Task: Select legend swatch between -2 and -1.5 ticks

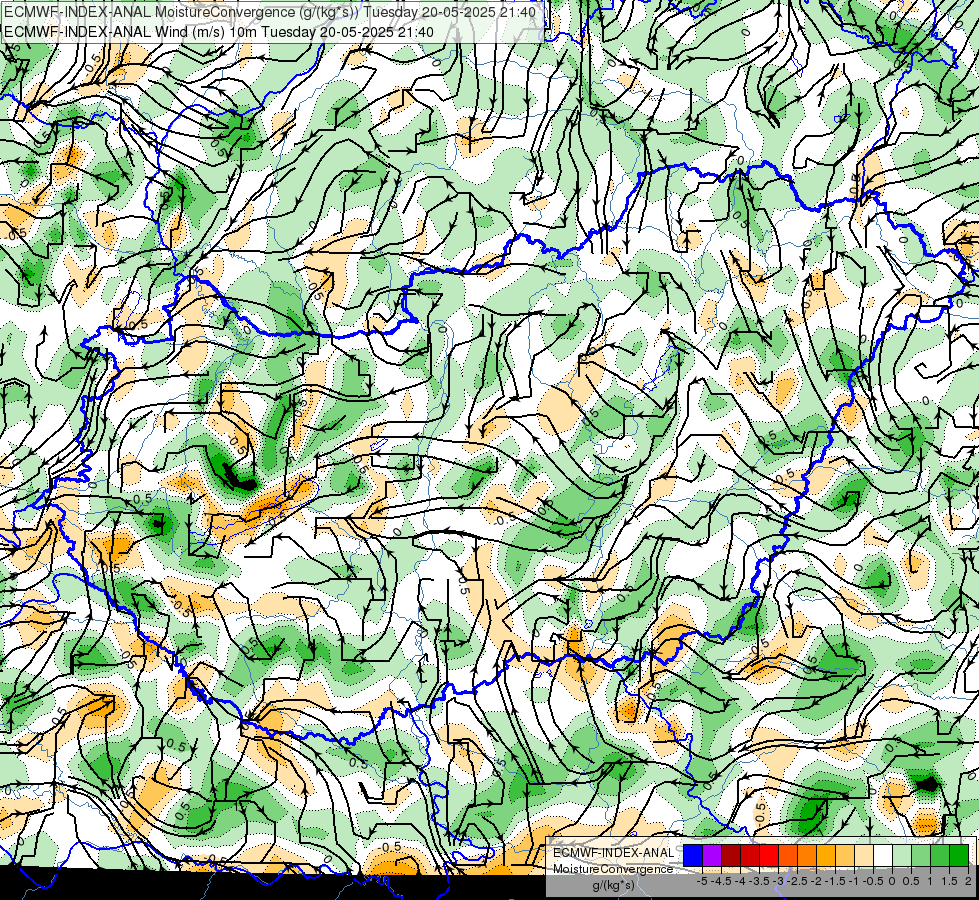Action: point(826,856)
